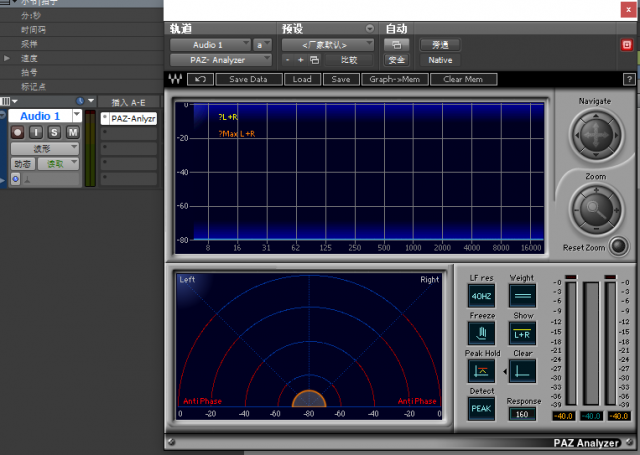Click the Native format button
Screen dimensions: 640x455
point(440,60)
